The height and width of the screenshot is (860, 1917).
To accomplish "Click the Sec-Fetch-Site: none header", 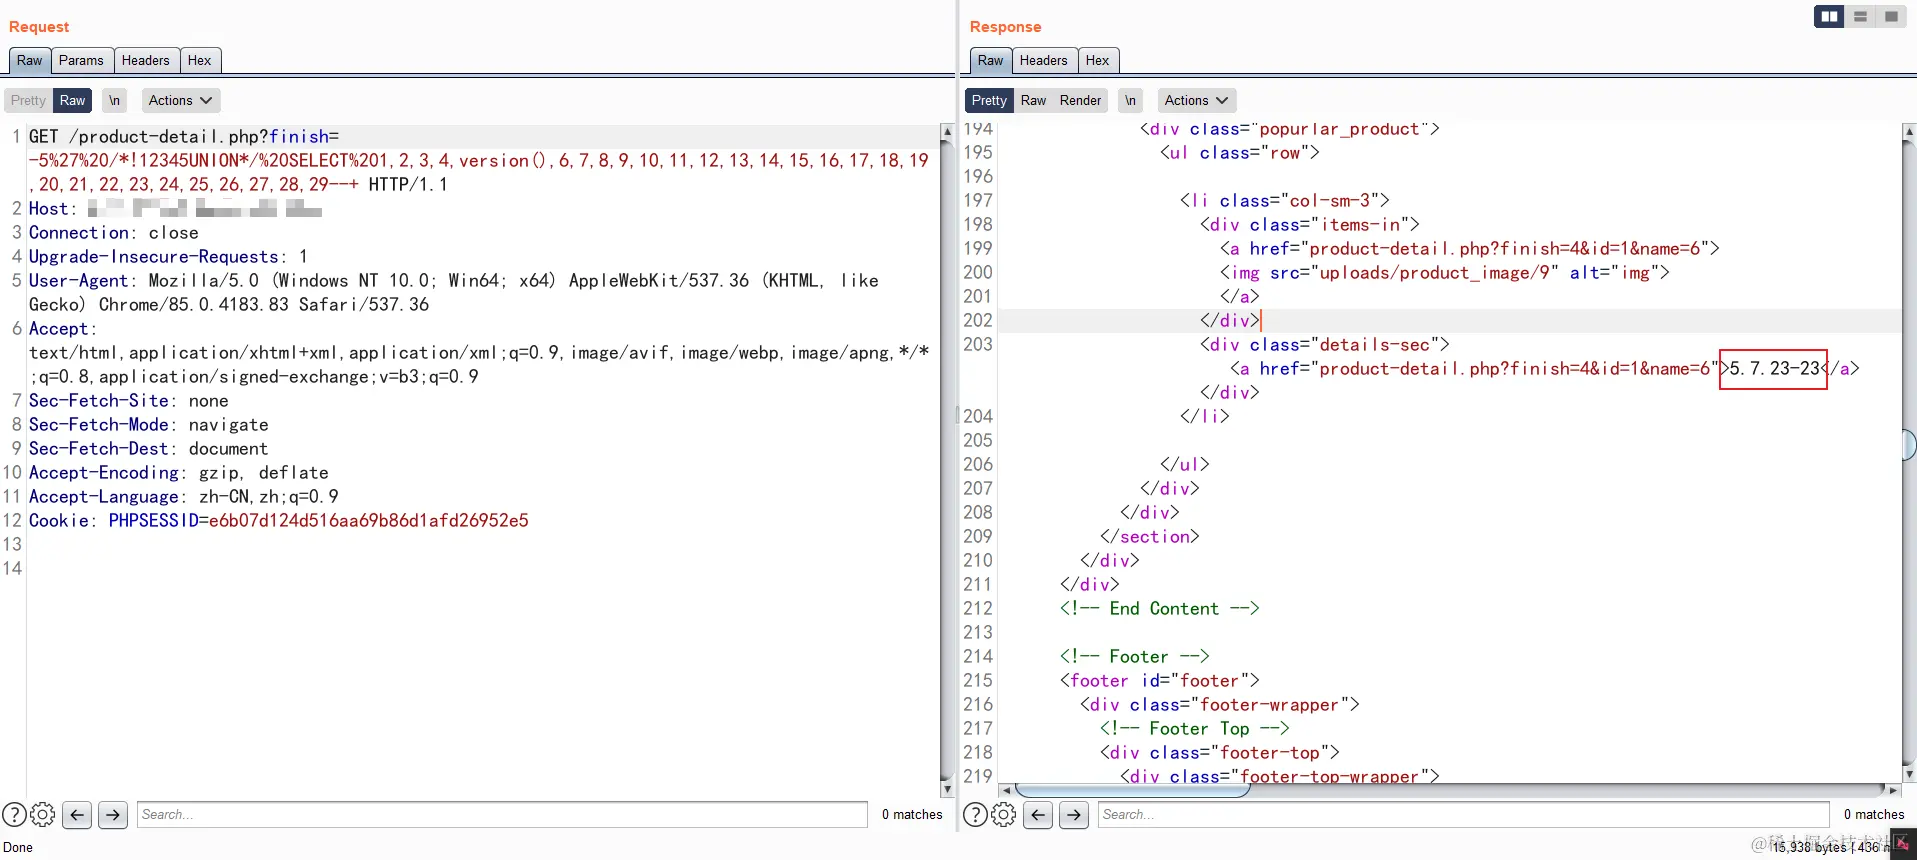I will (129, 401).
